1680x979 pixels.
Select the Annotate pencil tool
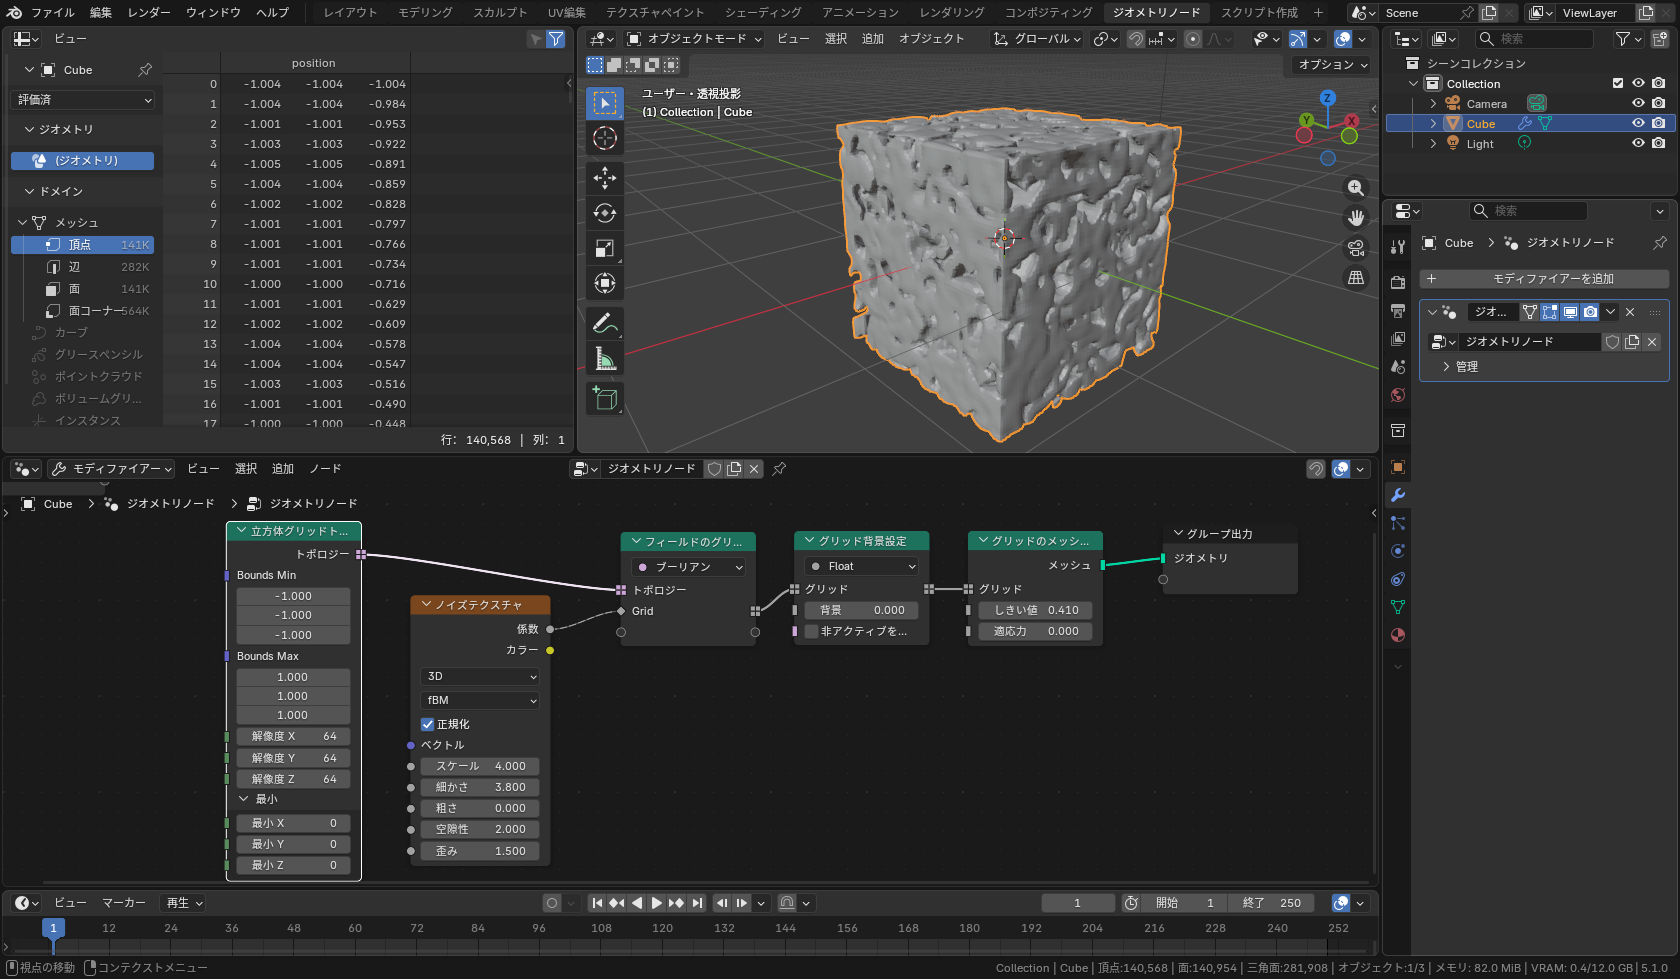coord(605,323)
